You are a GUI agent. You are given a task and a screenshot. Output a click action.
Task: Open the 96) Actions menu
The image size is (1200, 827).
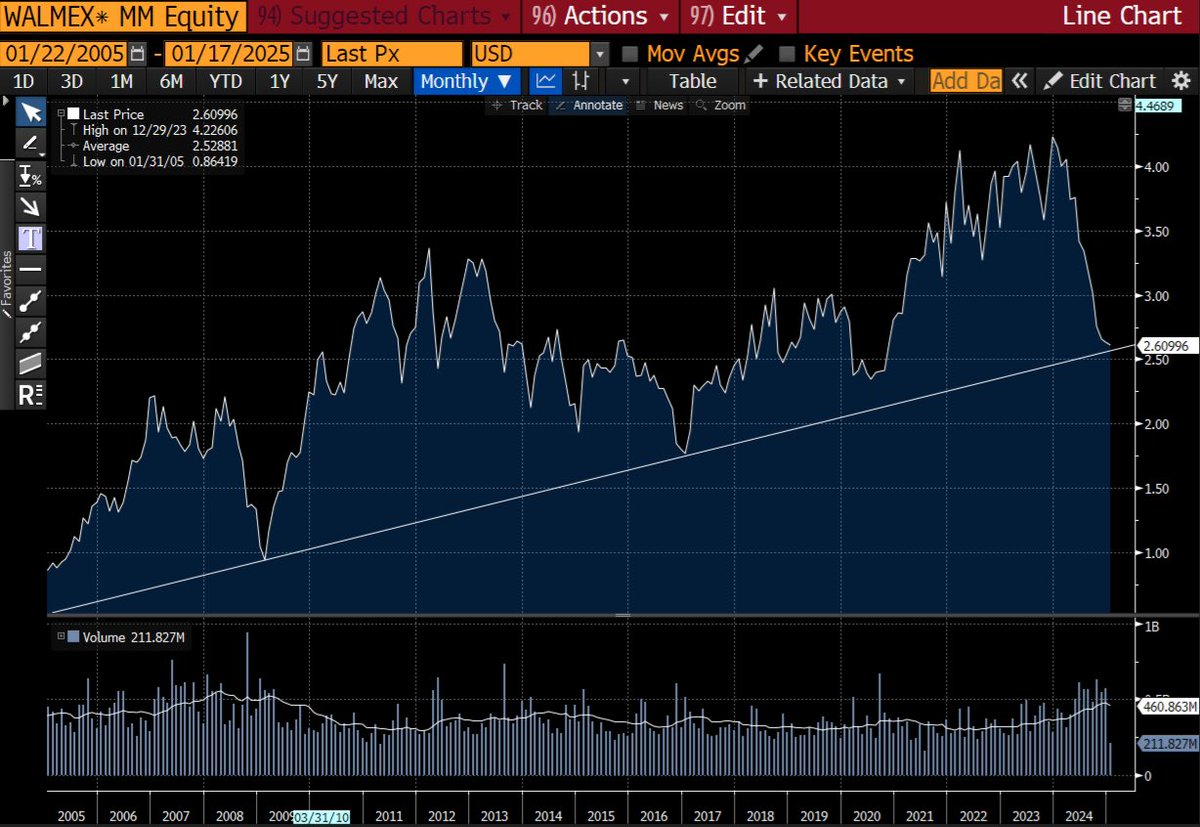coord(600,16)
